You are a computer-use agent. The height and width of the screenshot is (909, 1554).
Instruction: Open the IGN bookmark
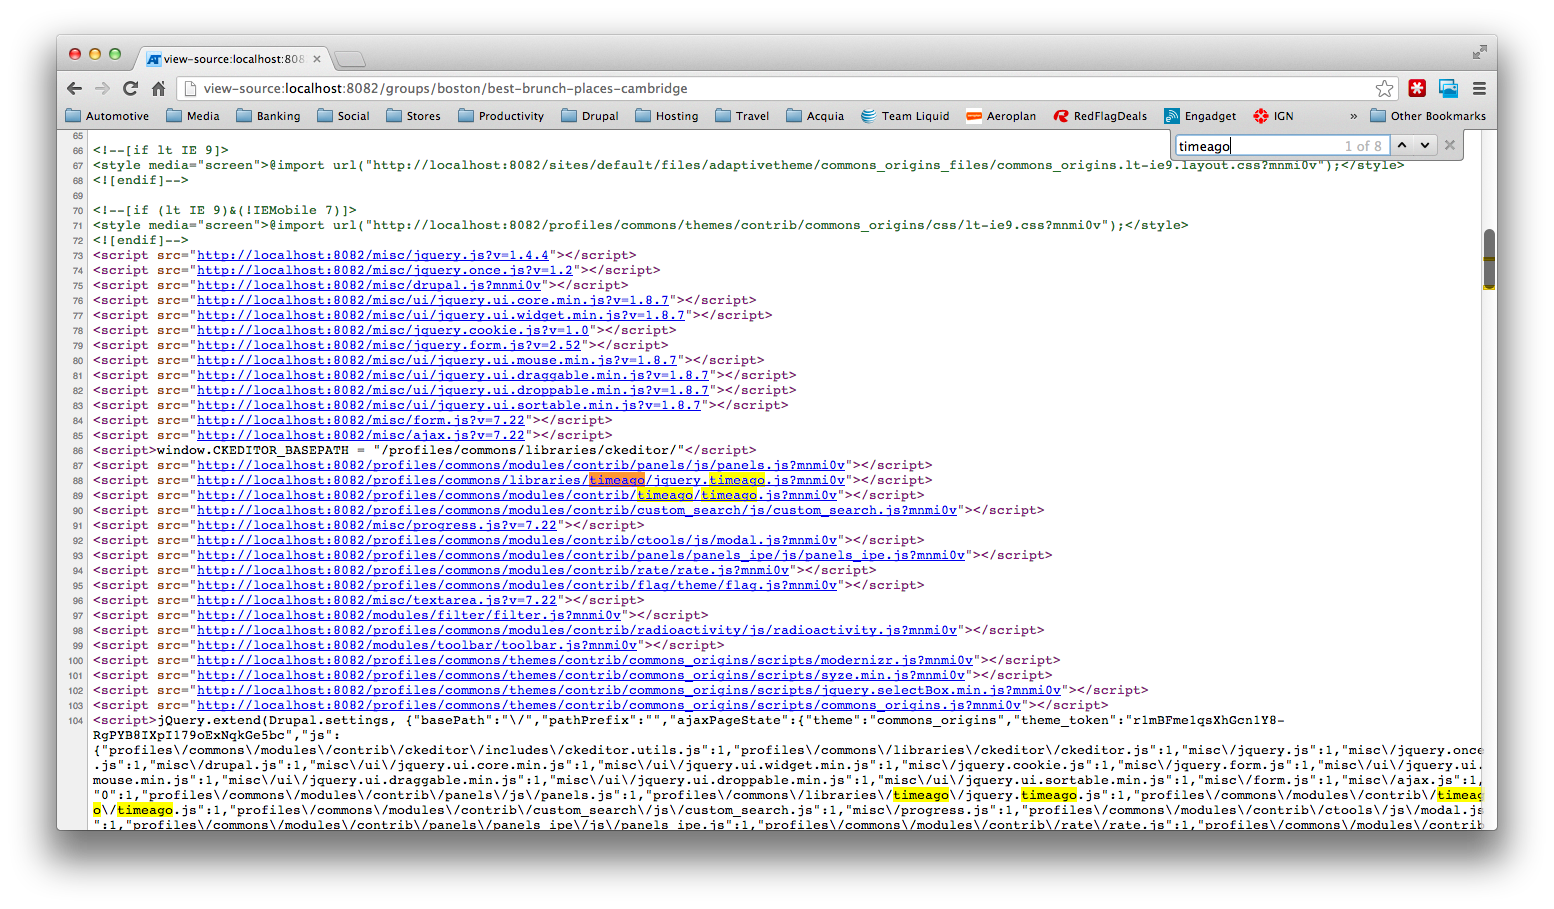(x=1273, y=116)
